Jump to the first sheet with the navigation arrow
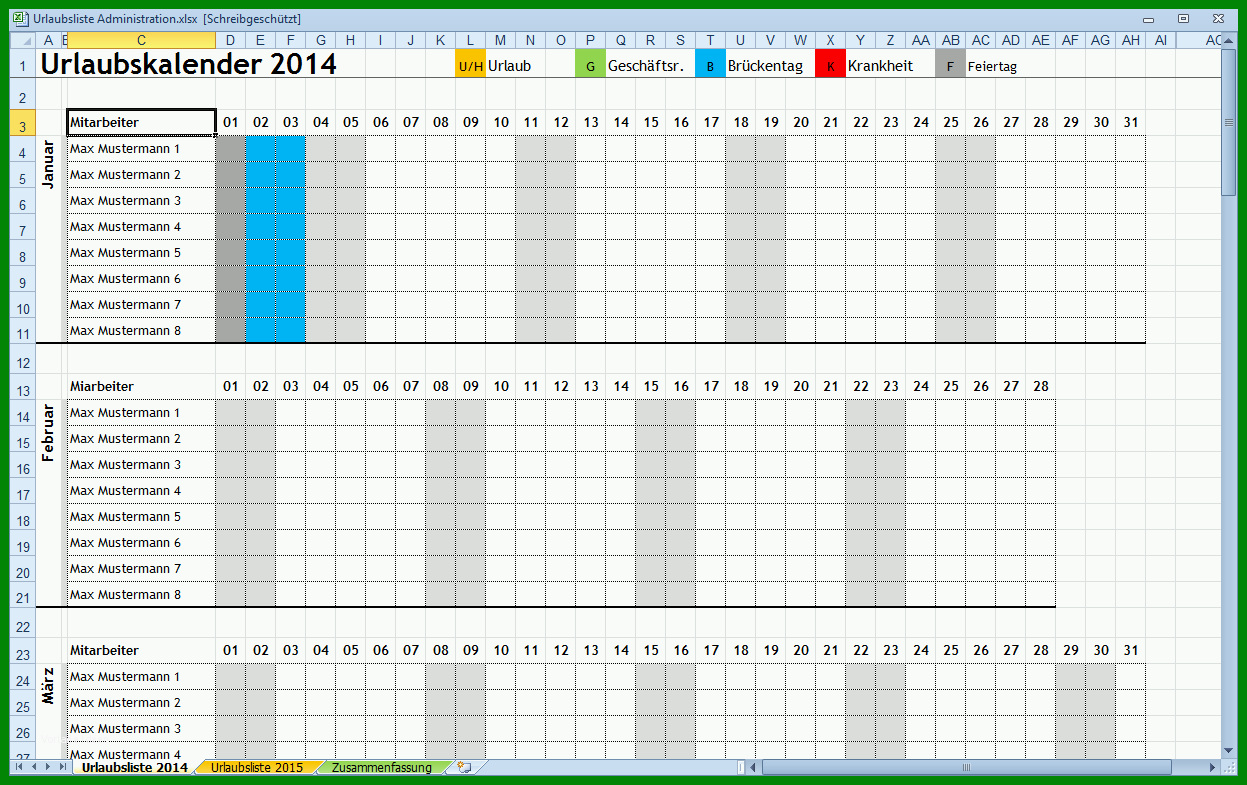The image size is (1247, 785). coord(19,767)
